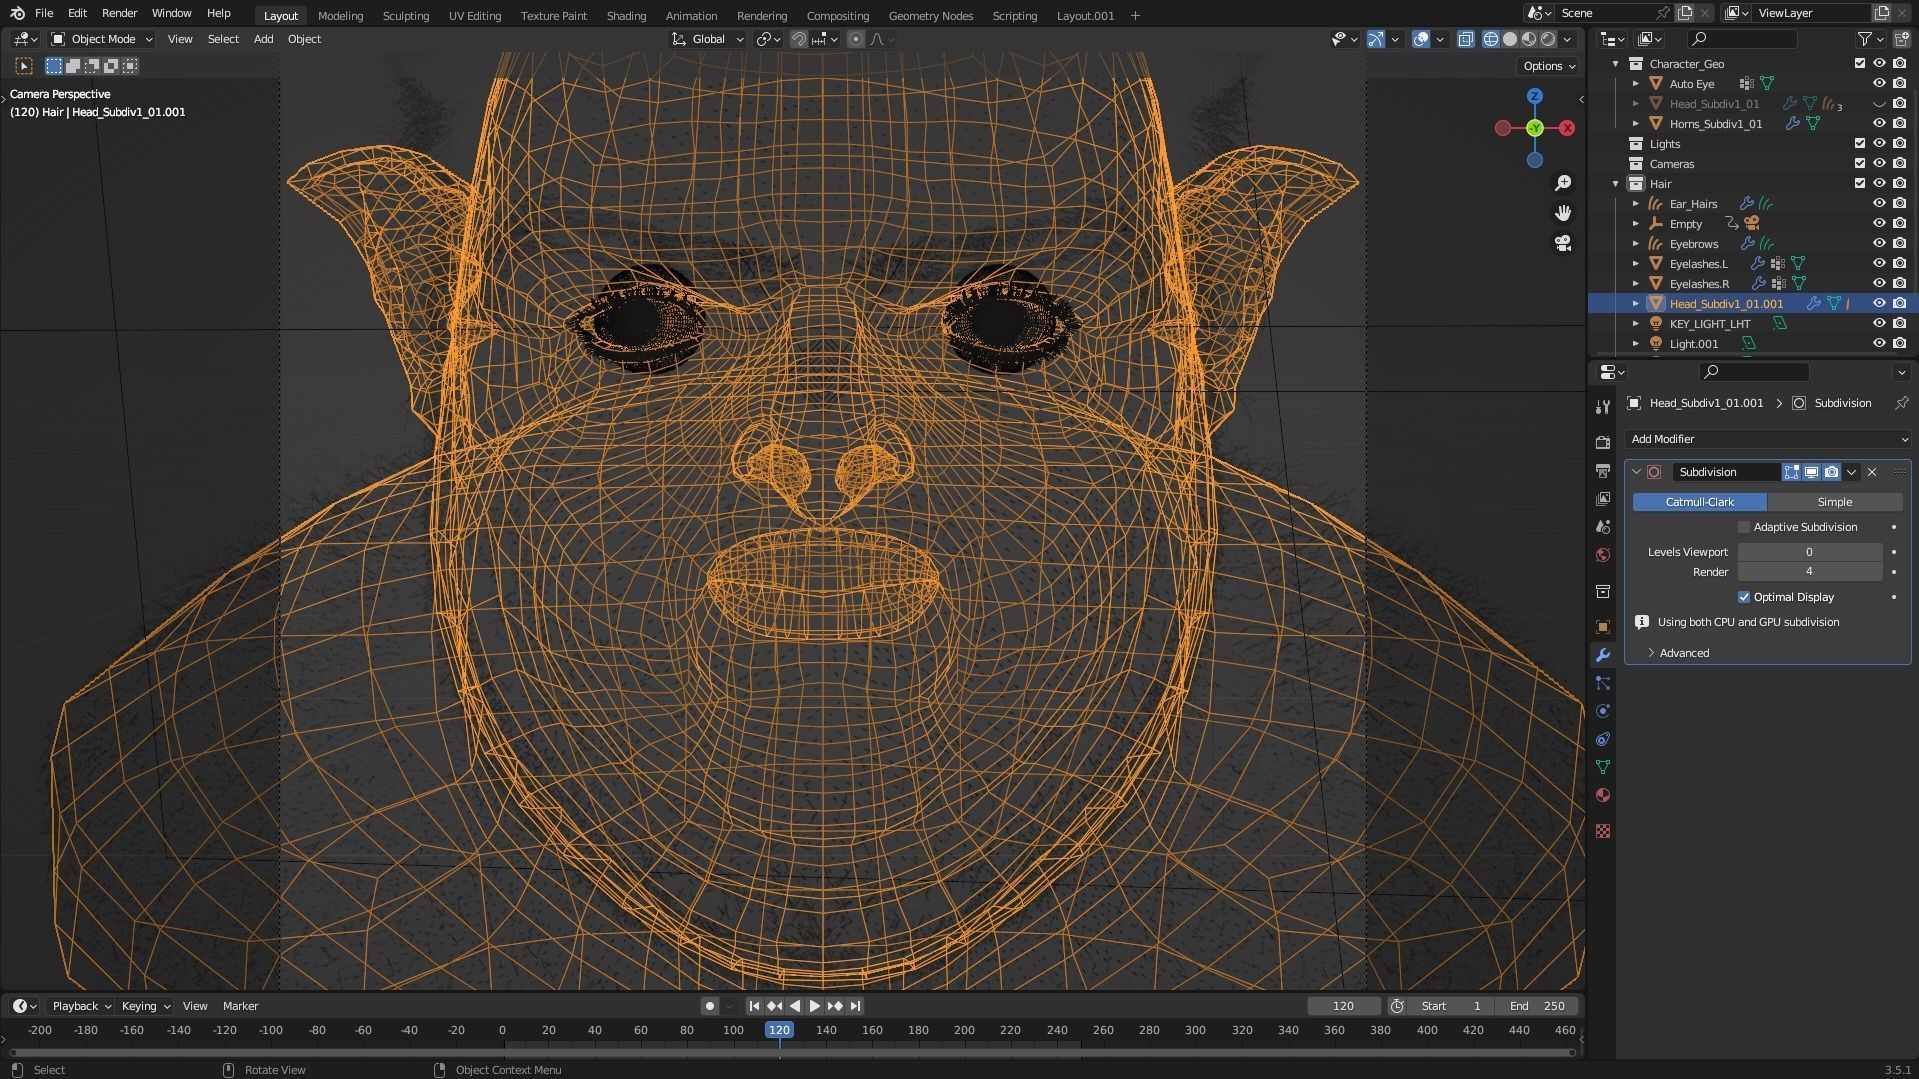Collapse the Character_Geo collection
The width and height of the screenshot is (1919, 1079).
click(x=1616, y=64)
